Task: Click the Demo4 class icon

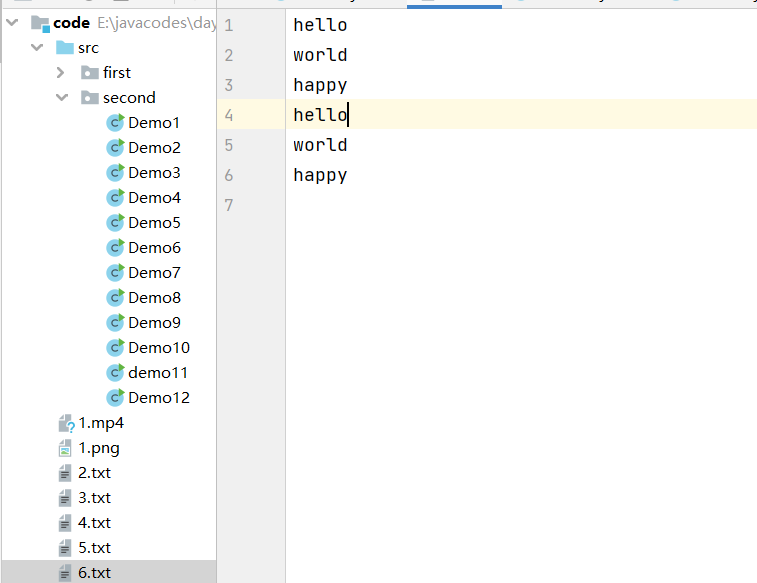Action: [x=115, y=198]
